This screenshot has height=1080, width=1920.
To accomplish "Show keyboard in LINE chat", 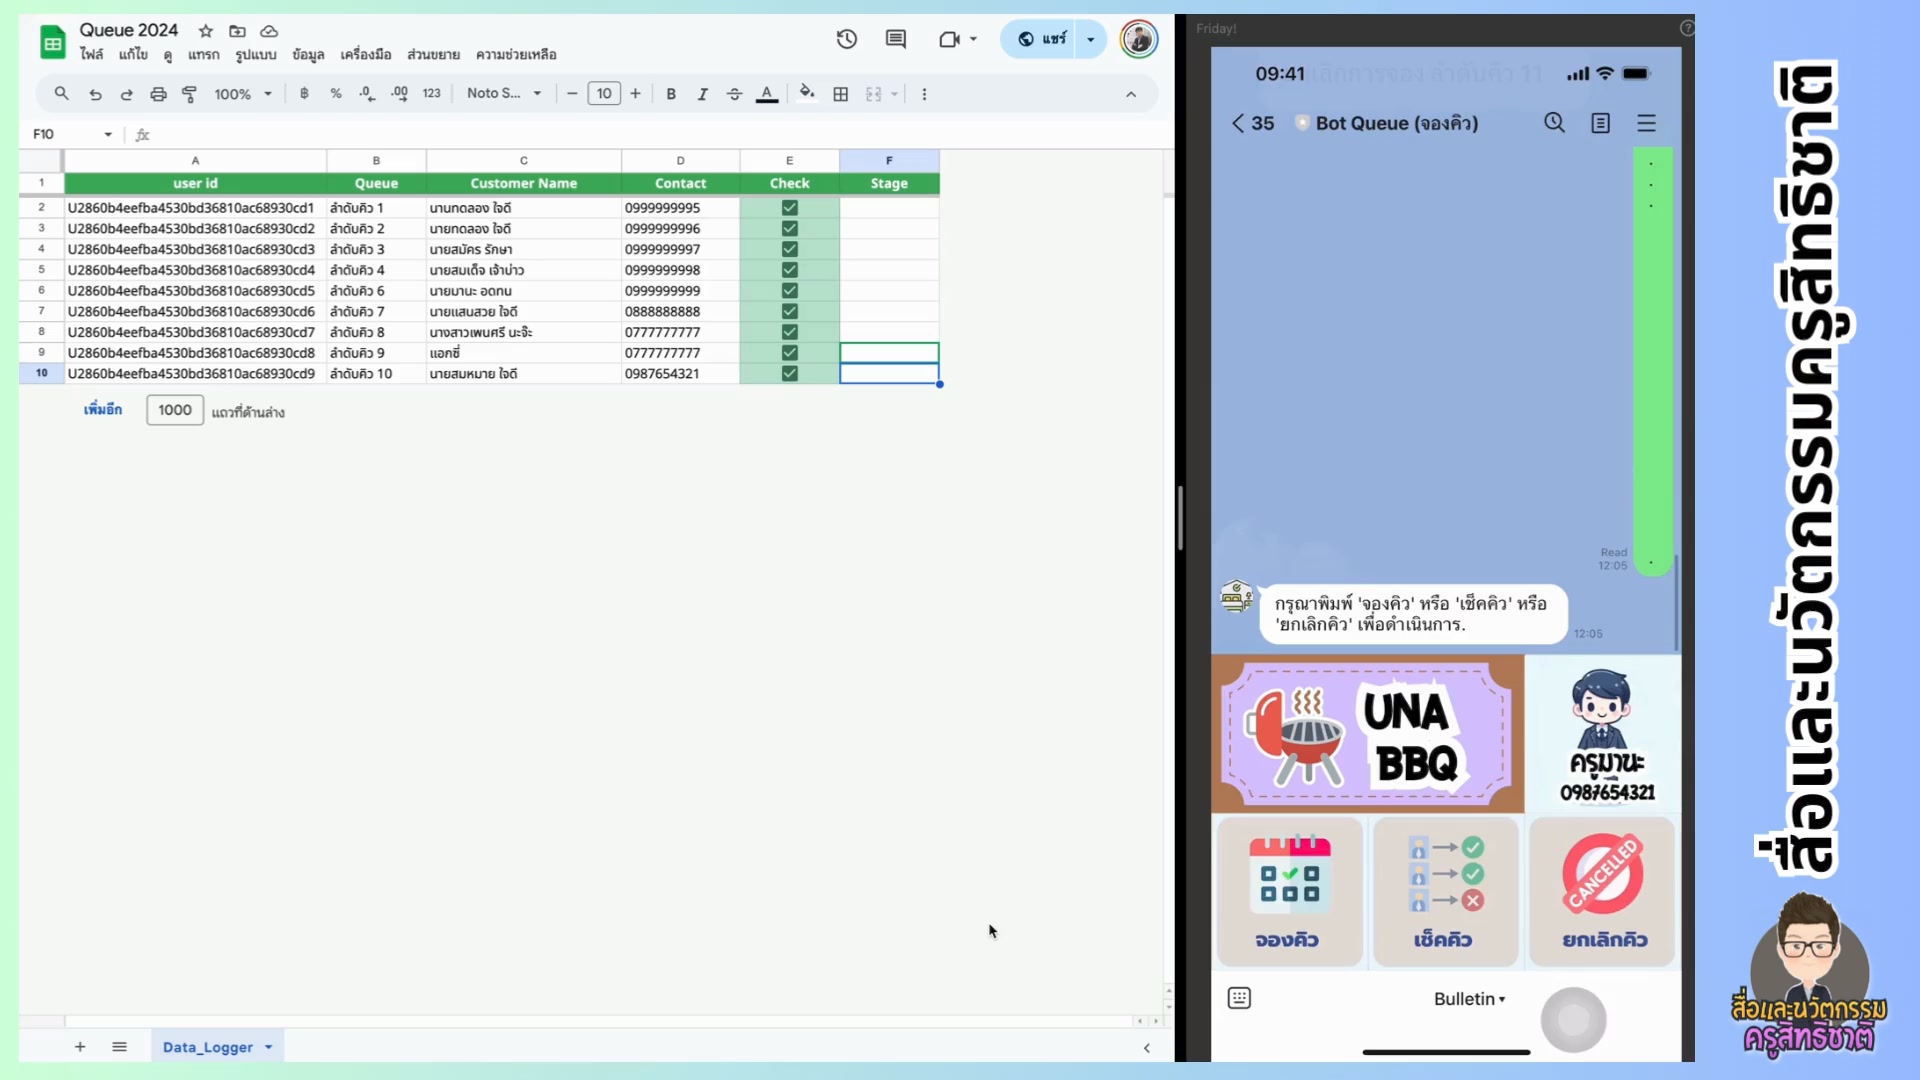I will click(x=1239, y=998).
